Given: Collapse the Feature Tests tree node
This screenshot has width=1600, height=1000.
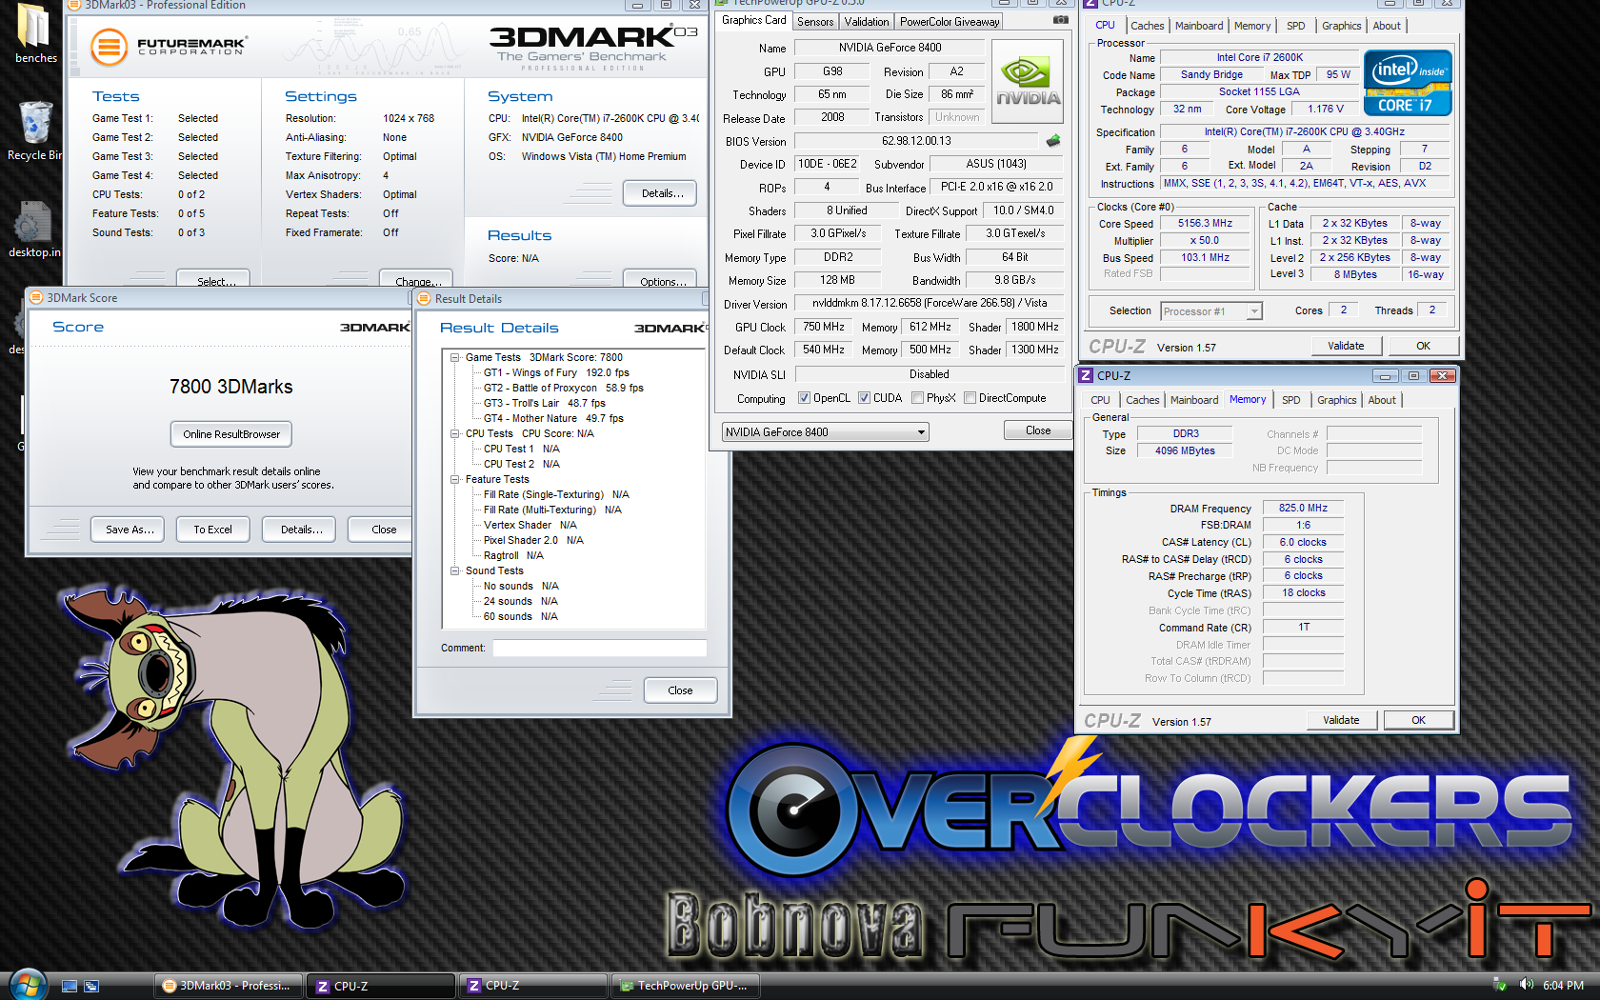Looking at the screenshot, I should pos(454,480).
